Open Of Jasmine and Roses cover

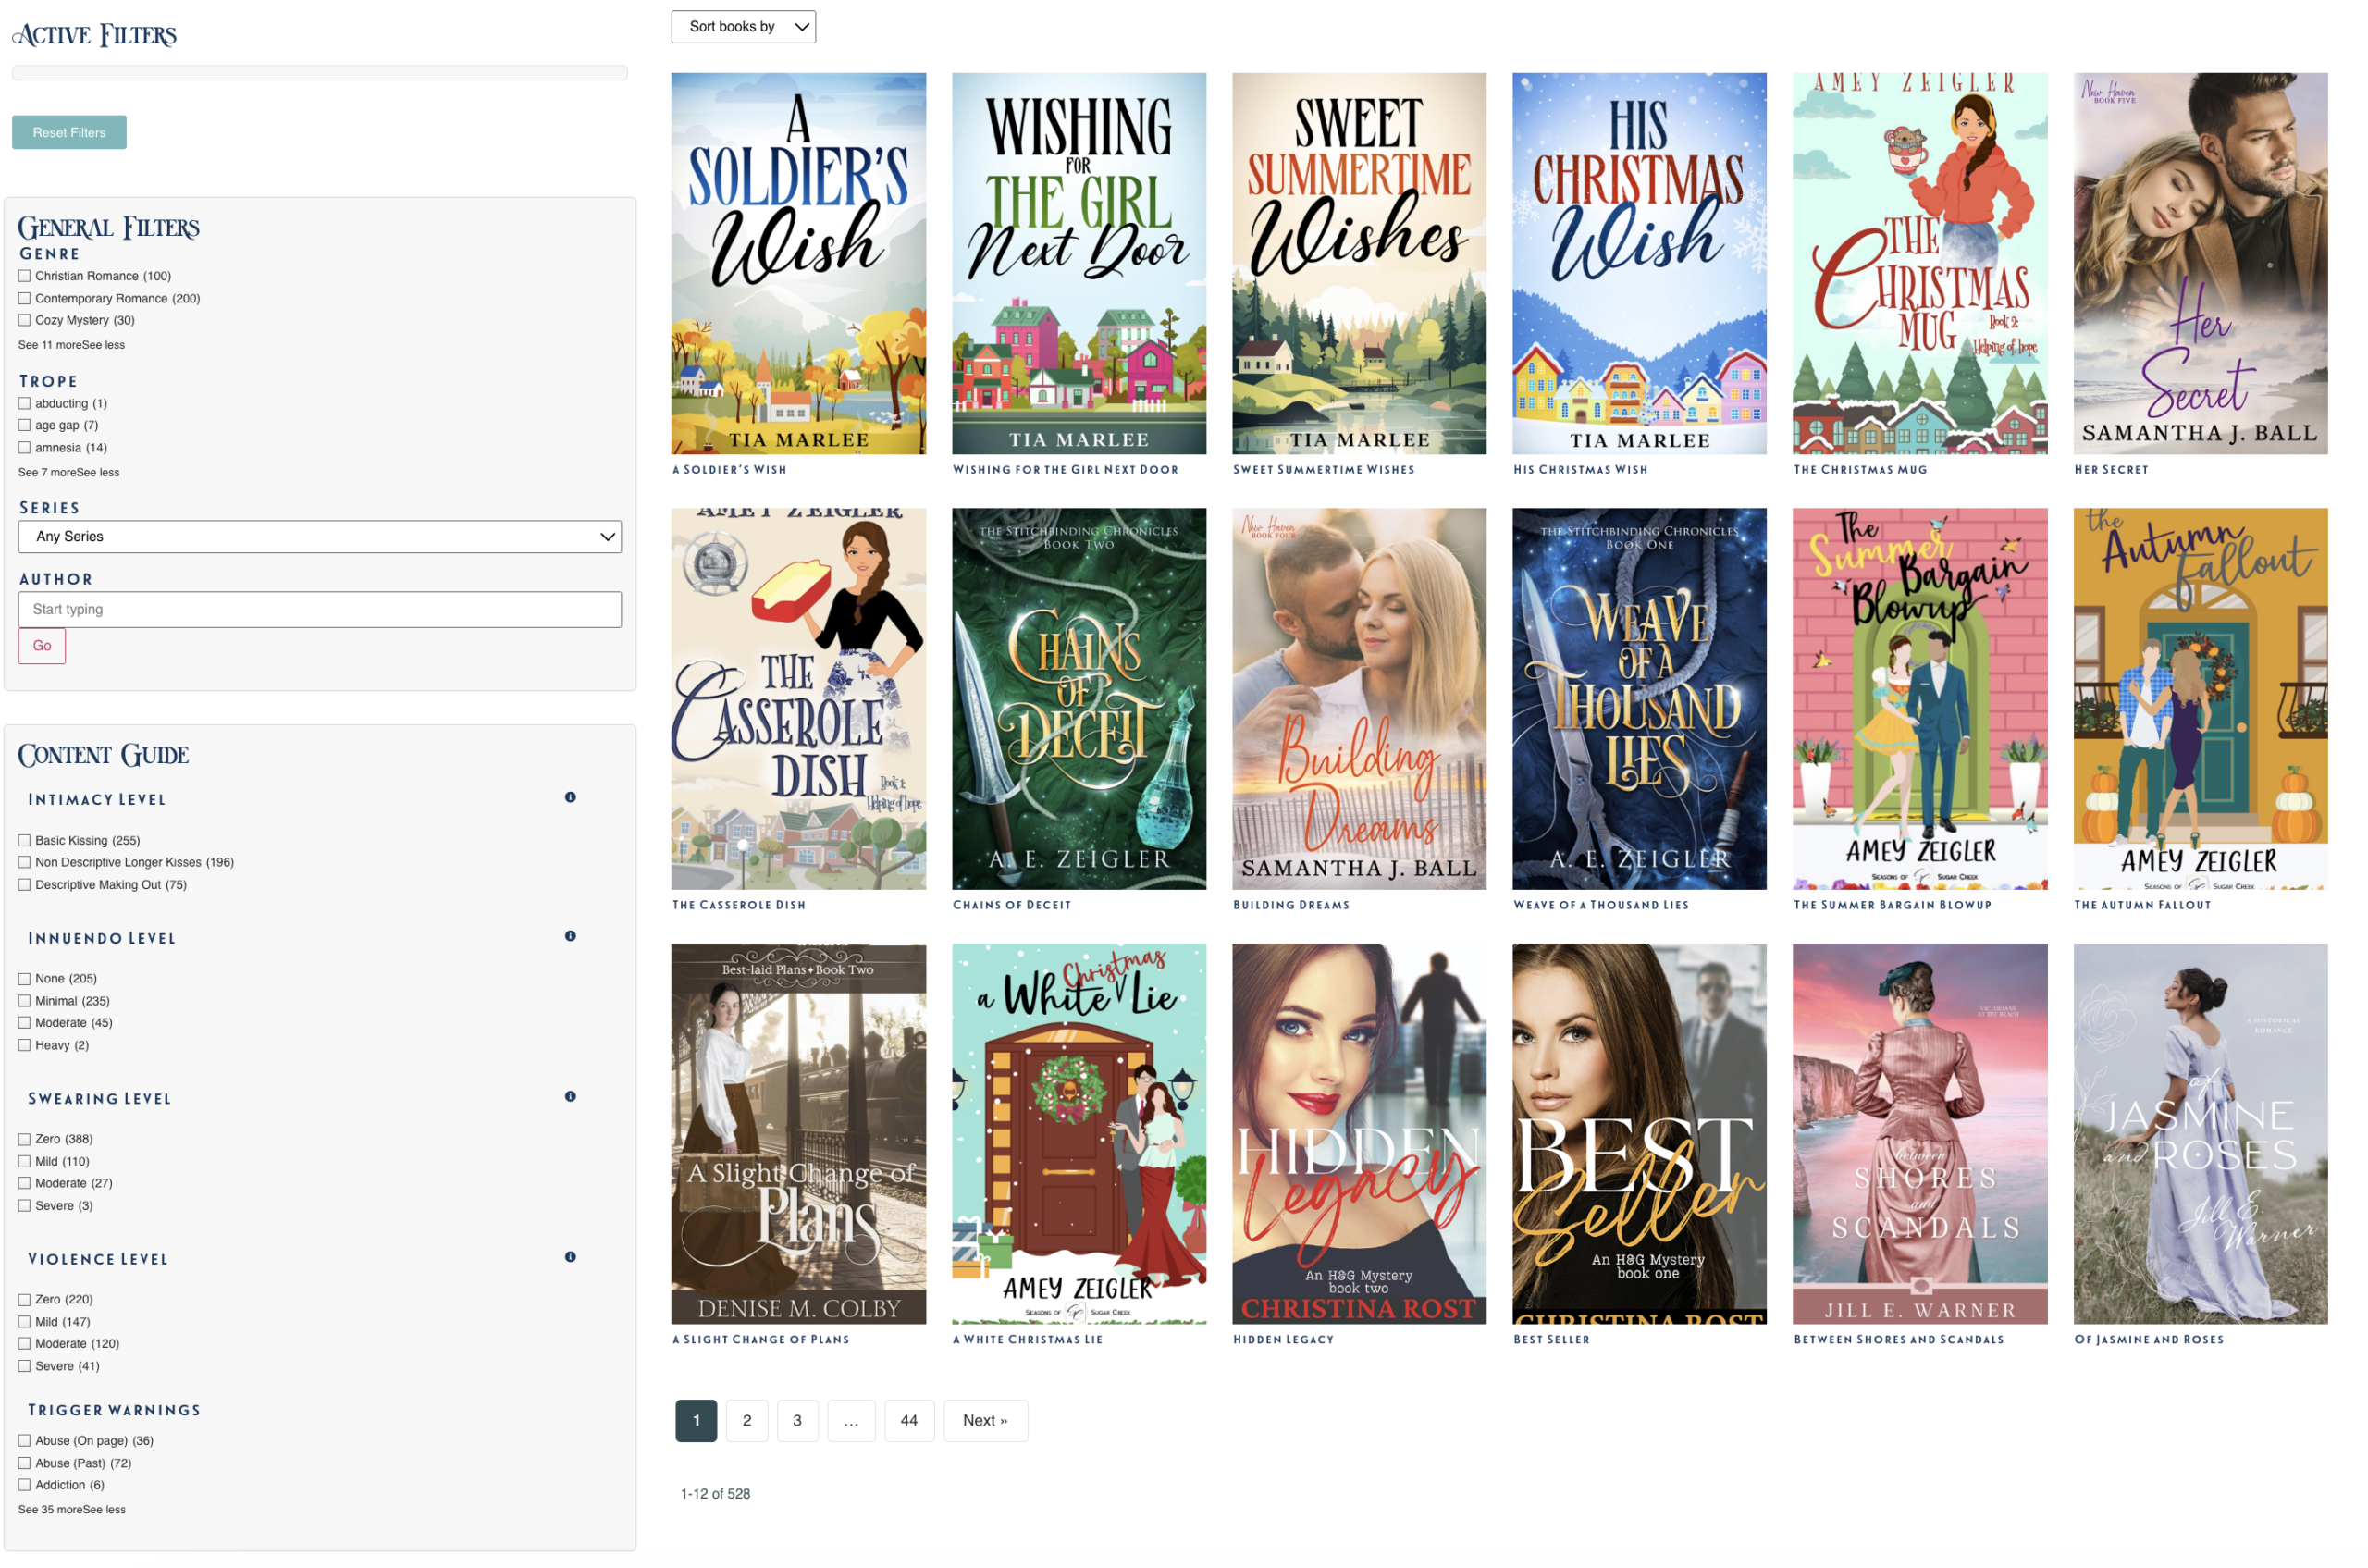click(x=2199, y=1133)
